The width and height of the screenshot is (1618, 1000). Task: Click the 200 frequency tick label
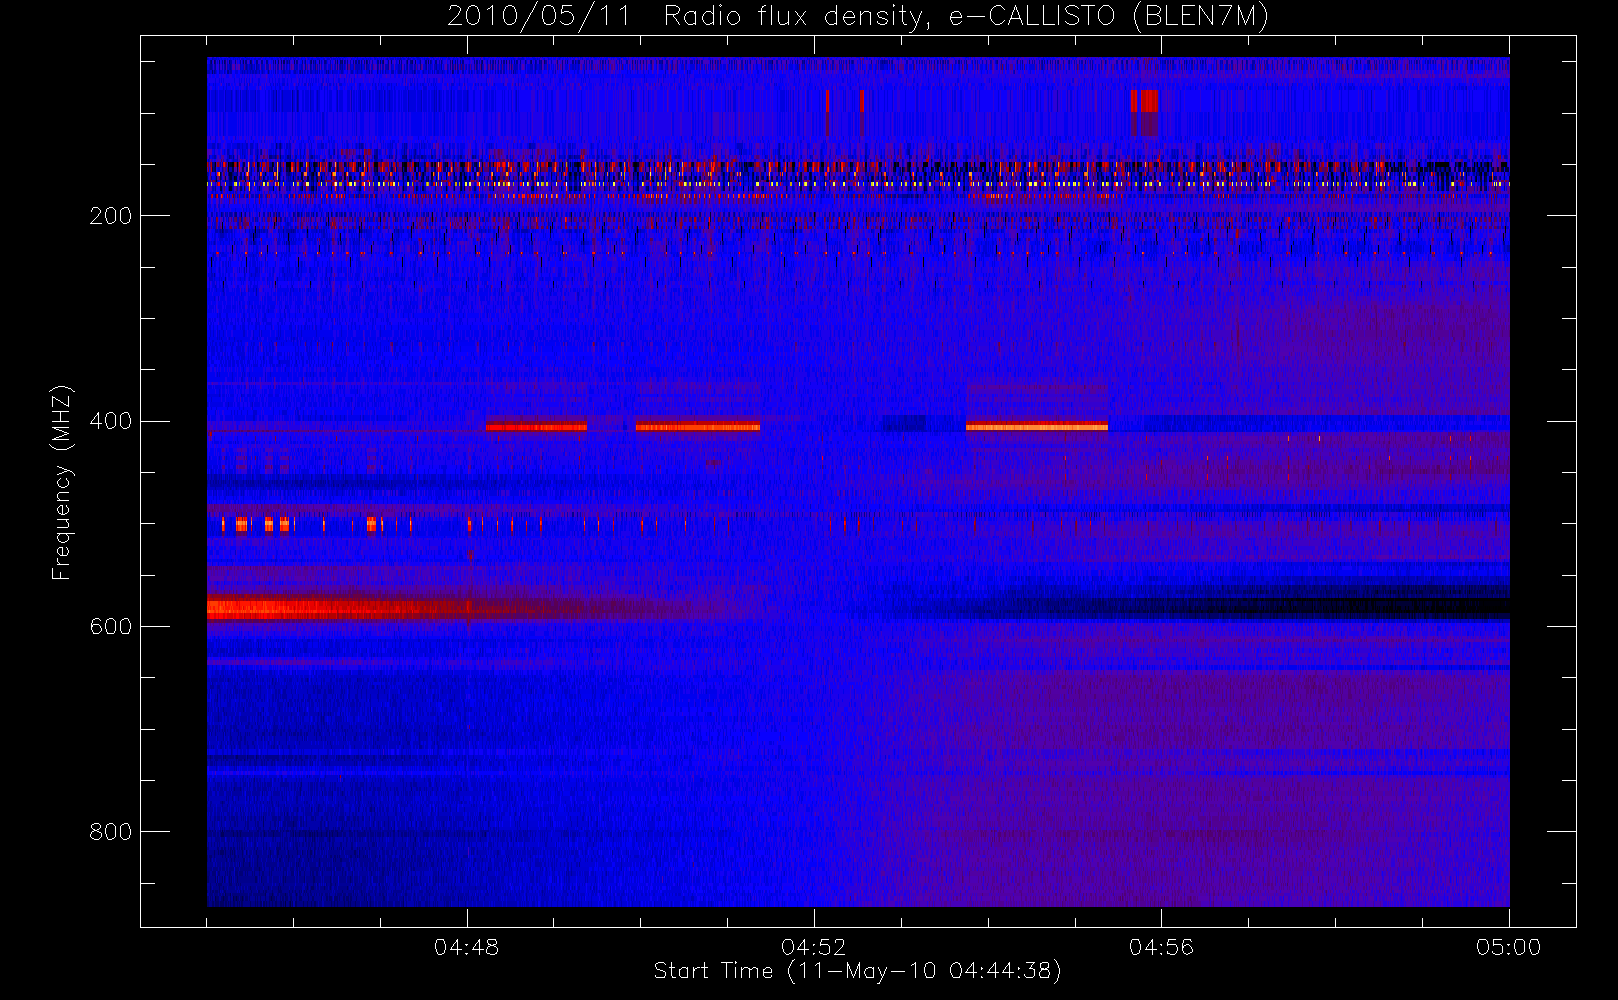110,216
